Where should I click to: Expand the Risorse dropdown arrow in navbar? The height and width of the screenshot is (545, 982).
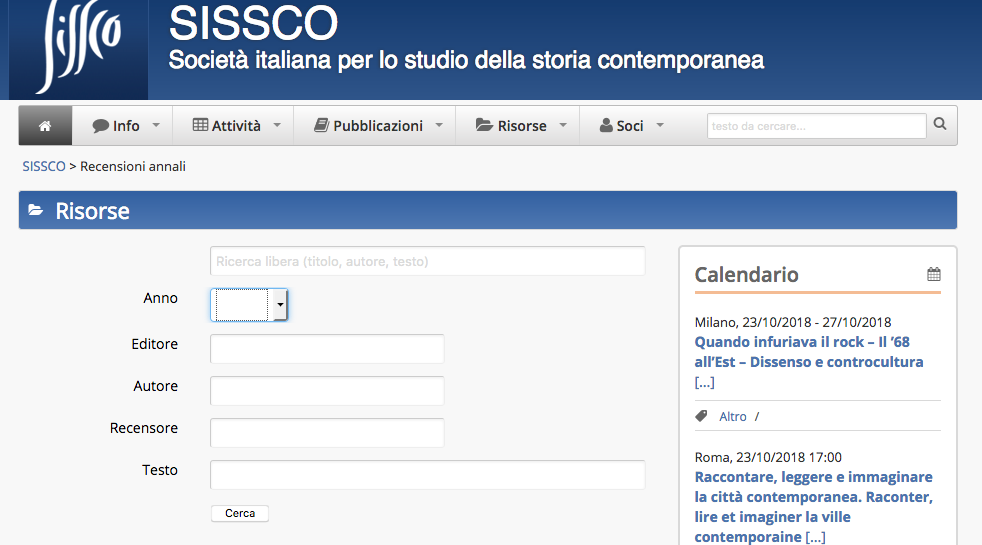pyautogui.click(x=563, y=126)
